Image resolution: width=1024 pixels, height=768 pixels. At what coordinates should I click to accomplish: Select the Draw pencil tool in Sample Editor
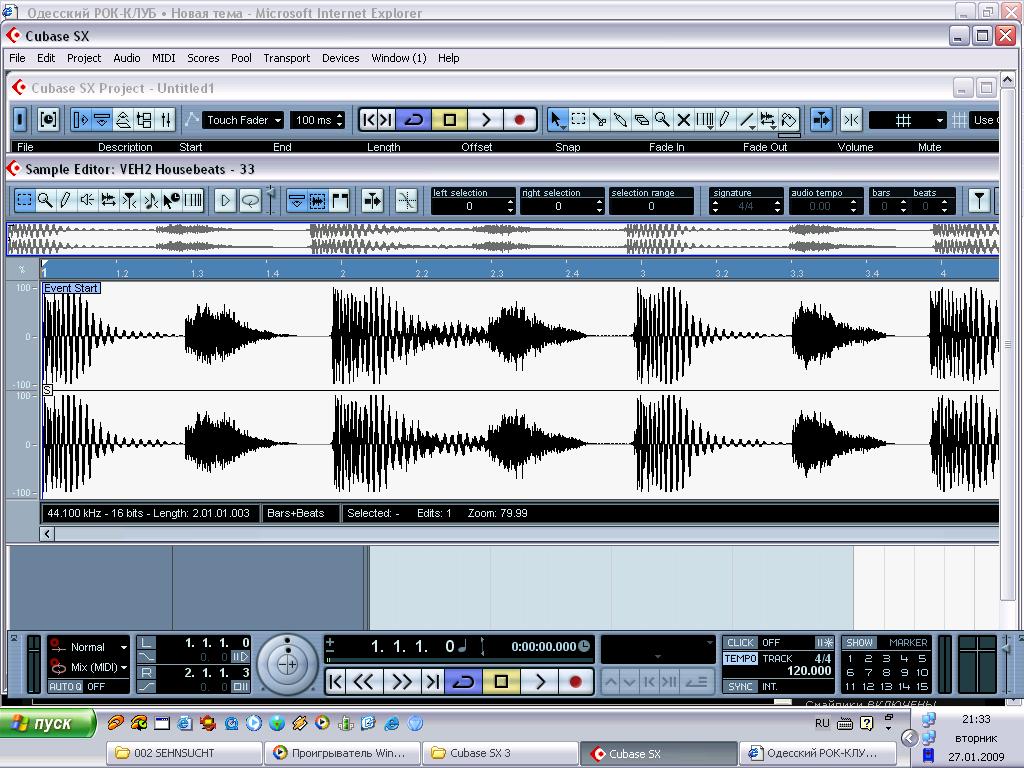(66, 200)
